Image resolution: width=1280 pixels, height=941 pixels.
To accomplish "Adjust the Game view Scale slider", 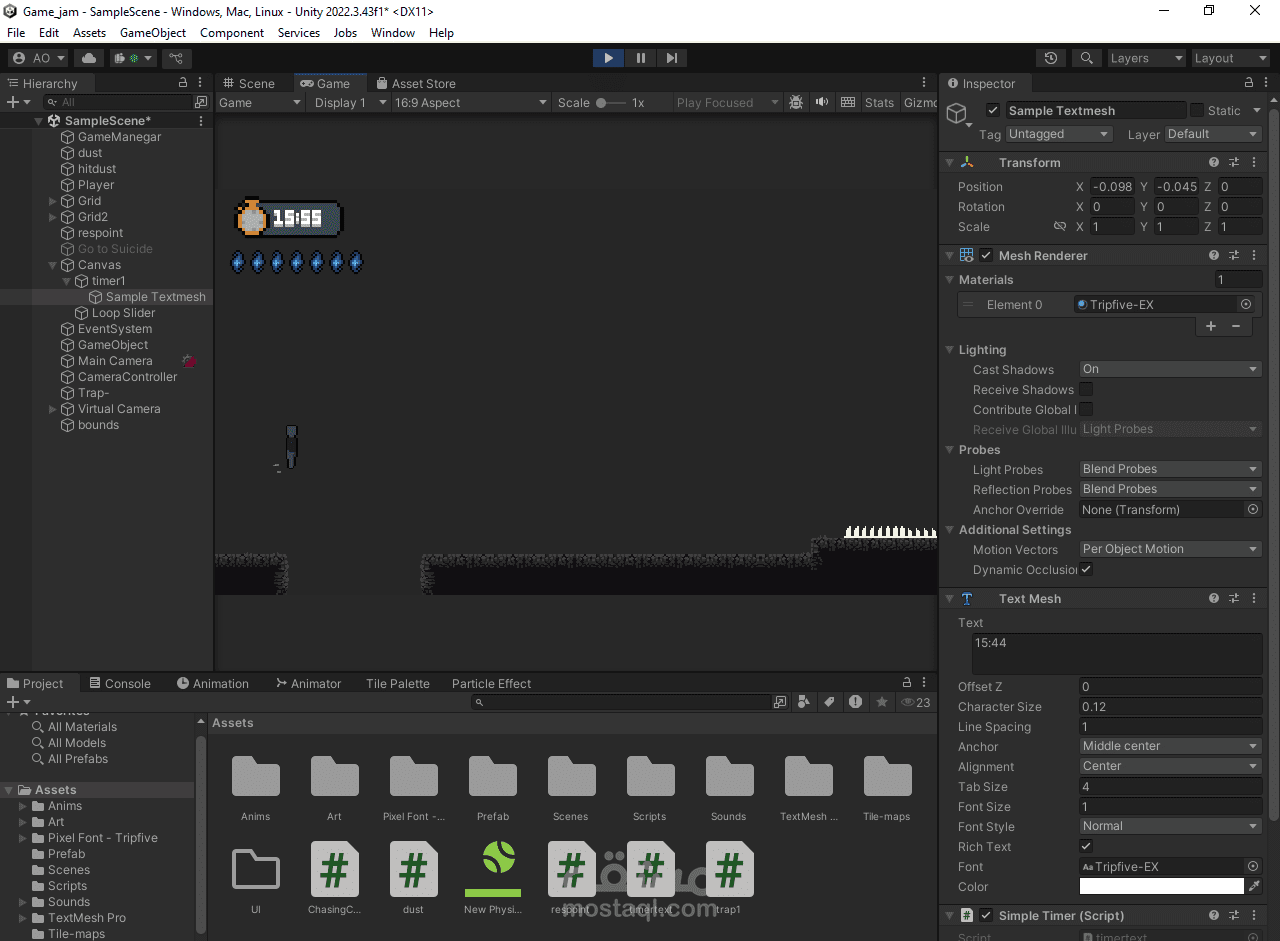I will point(610,102).
